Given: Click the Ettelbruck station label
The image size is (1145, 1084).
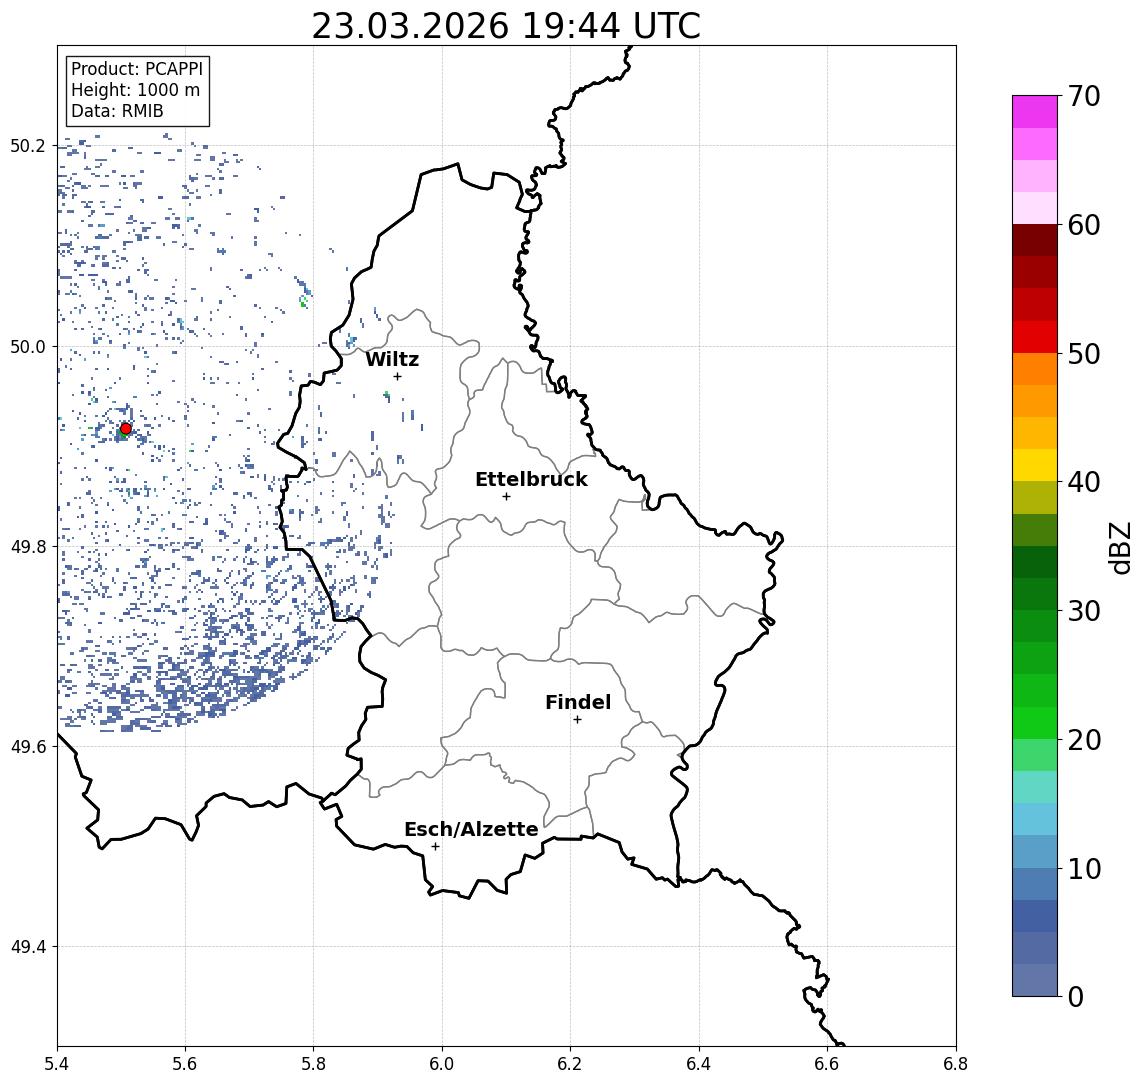Looking at the screenshot, I should coord(531,479).
